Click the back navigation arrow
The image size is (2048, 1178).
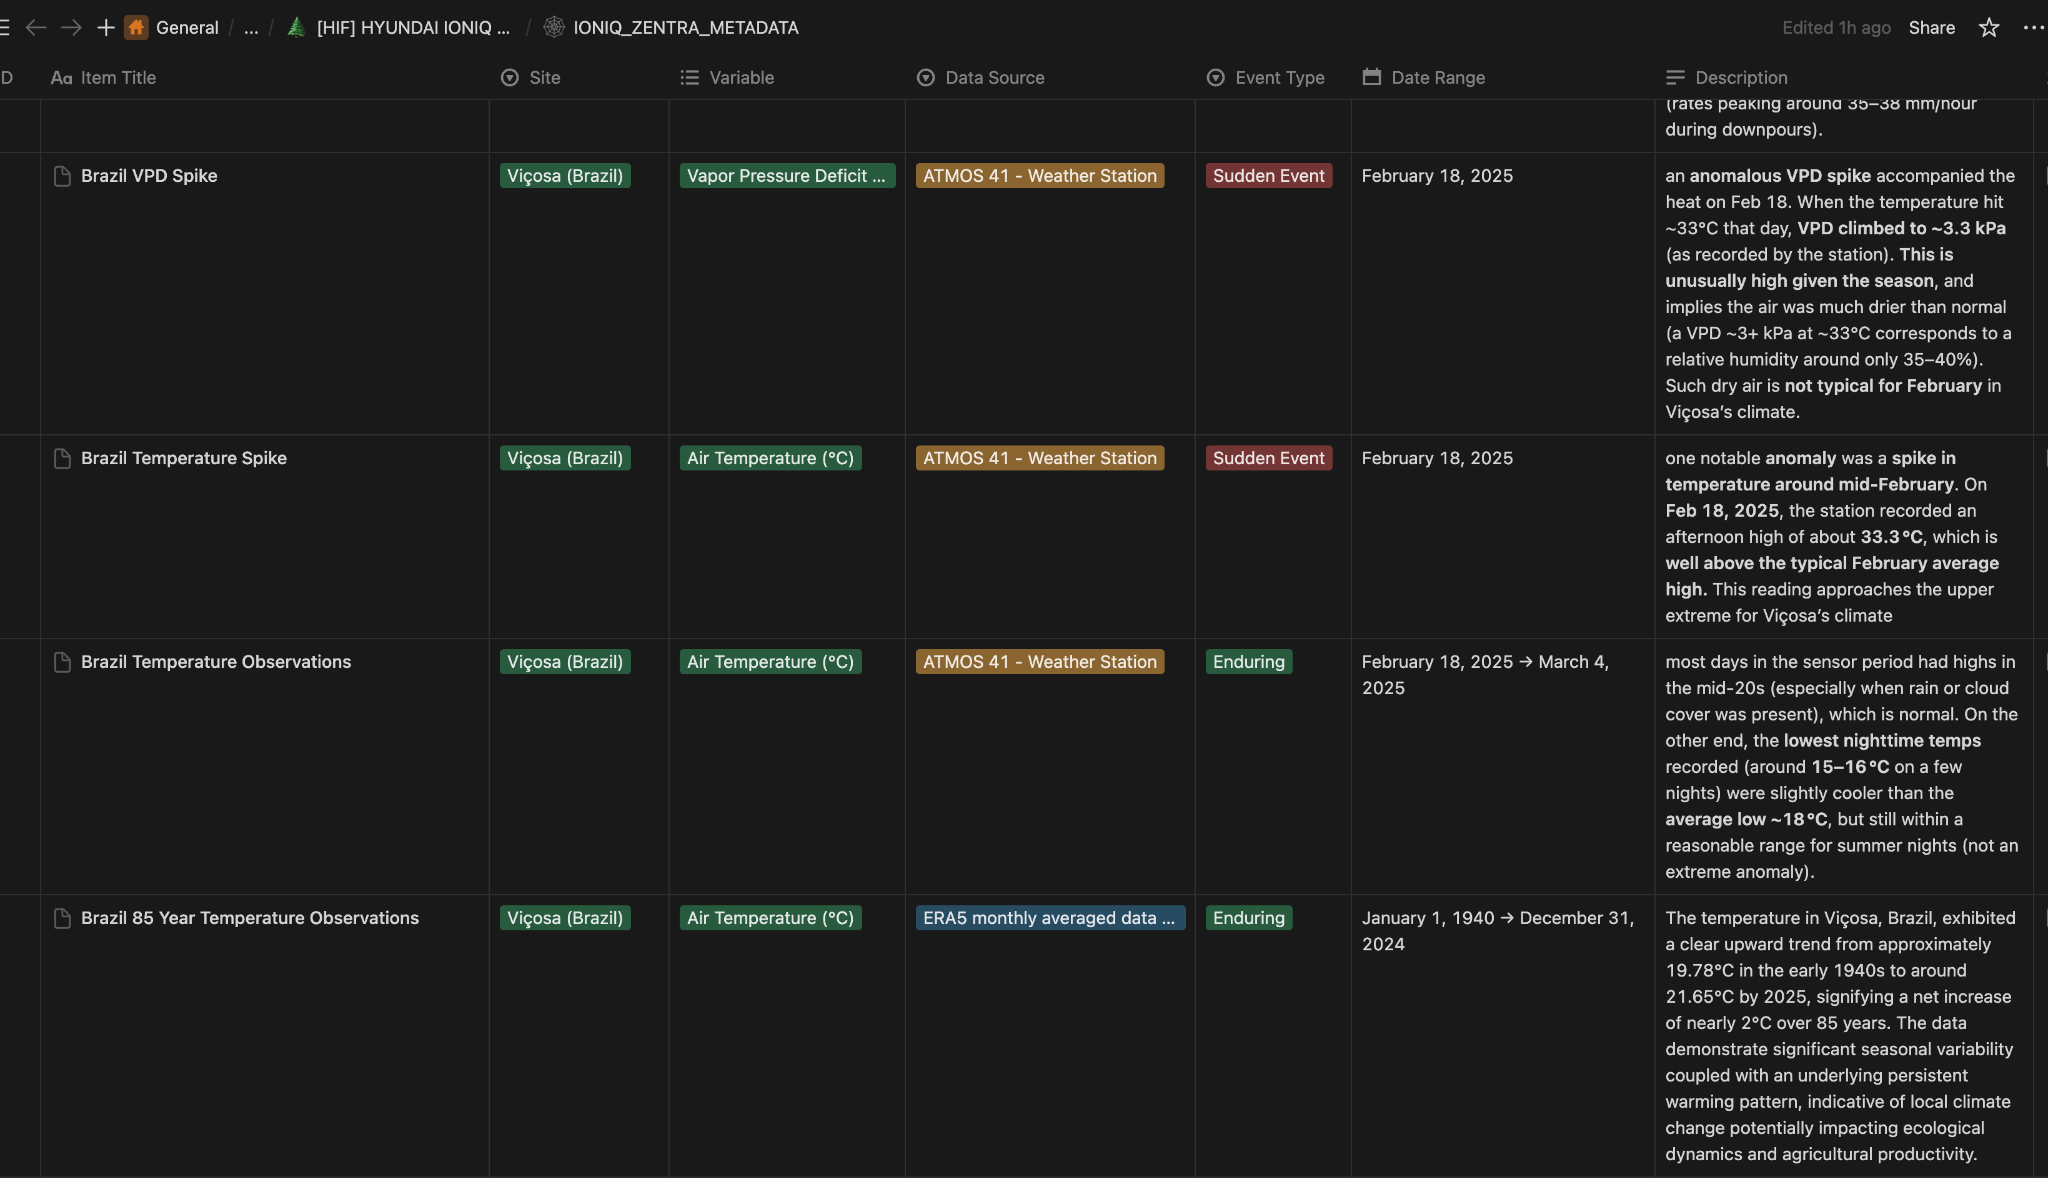[36, 28]
